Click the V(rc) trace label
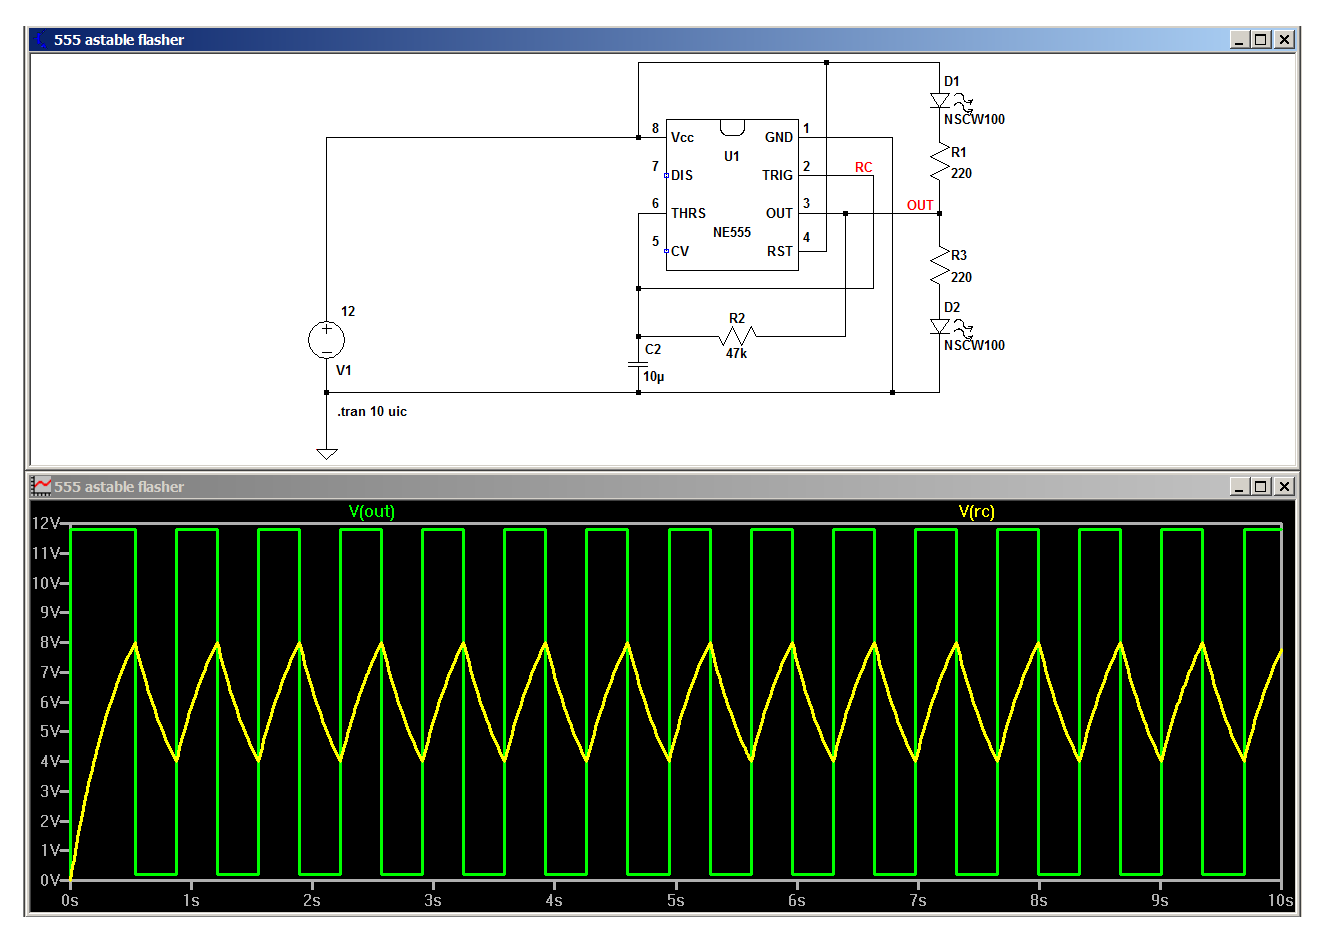 [977, 511]
